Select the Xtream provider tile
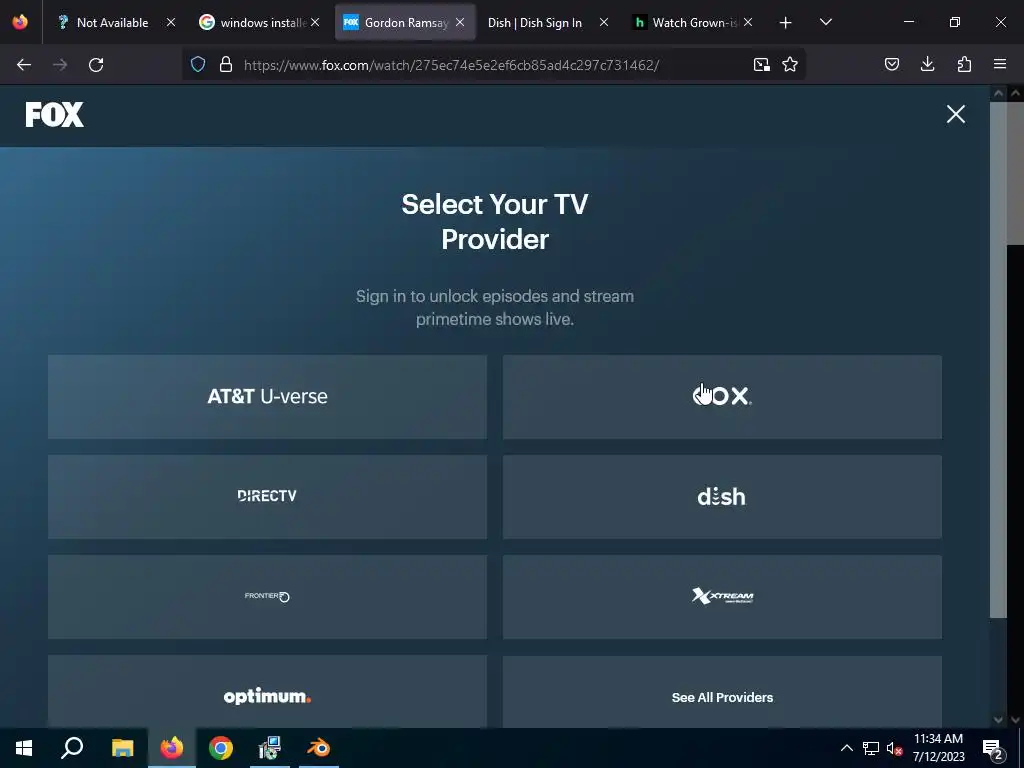Image resolution: width=1024 pixels, height=768 pixels. [x=722, y=596]
